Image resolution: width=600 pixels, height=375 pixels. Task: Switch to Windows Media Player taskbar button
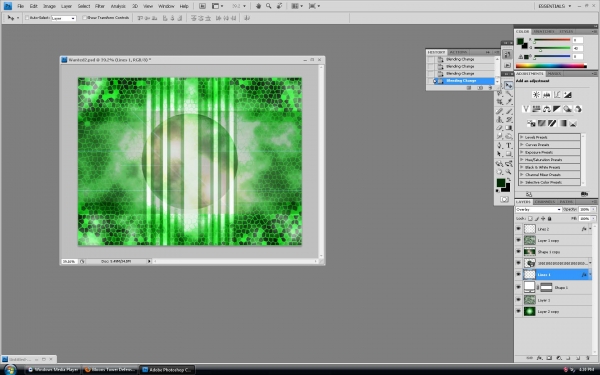tap(53, 370)
